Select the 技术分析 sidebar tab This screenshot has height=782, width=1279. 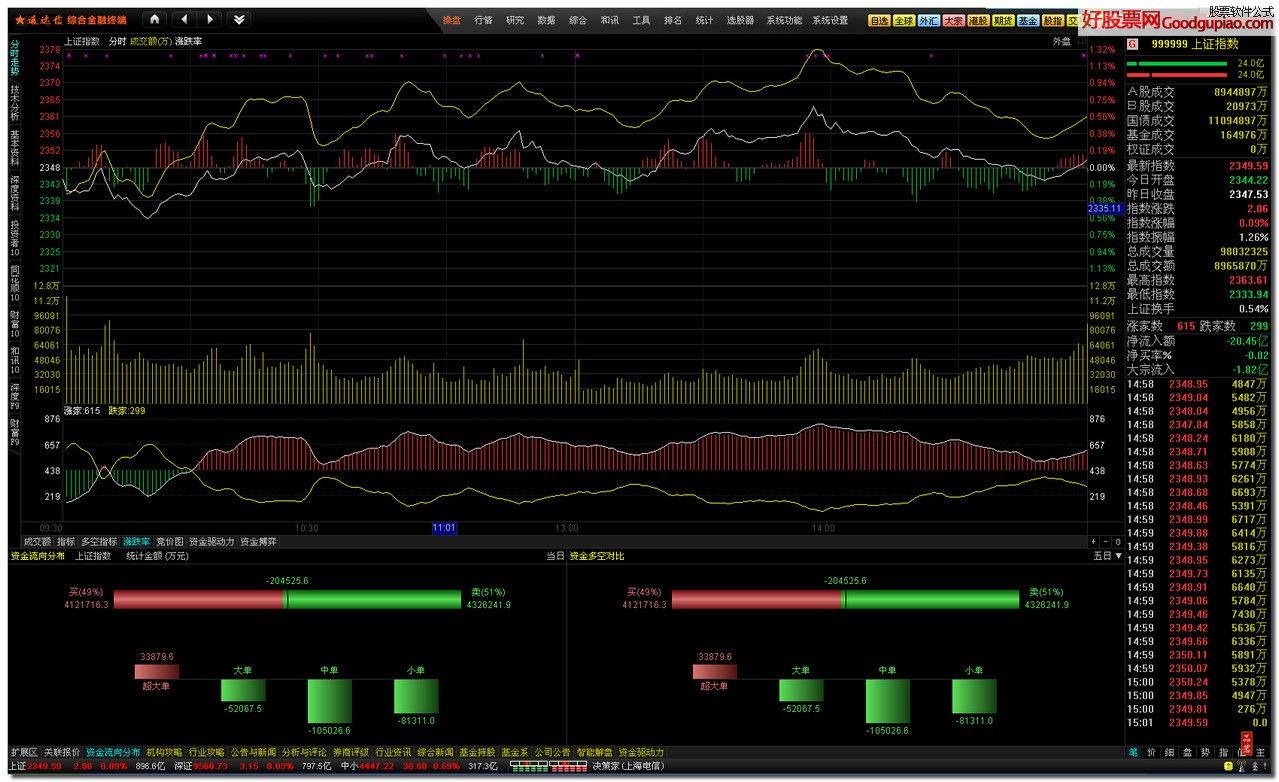(15, 104)
